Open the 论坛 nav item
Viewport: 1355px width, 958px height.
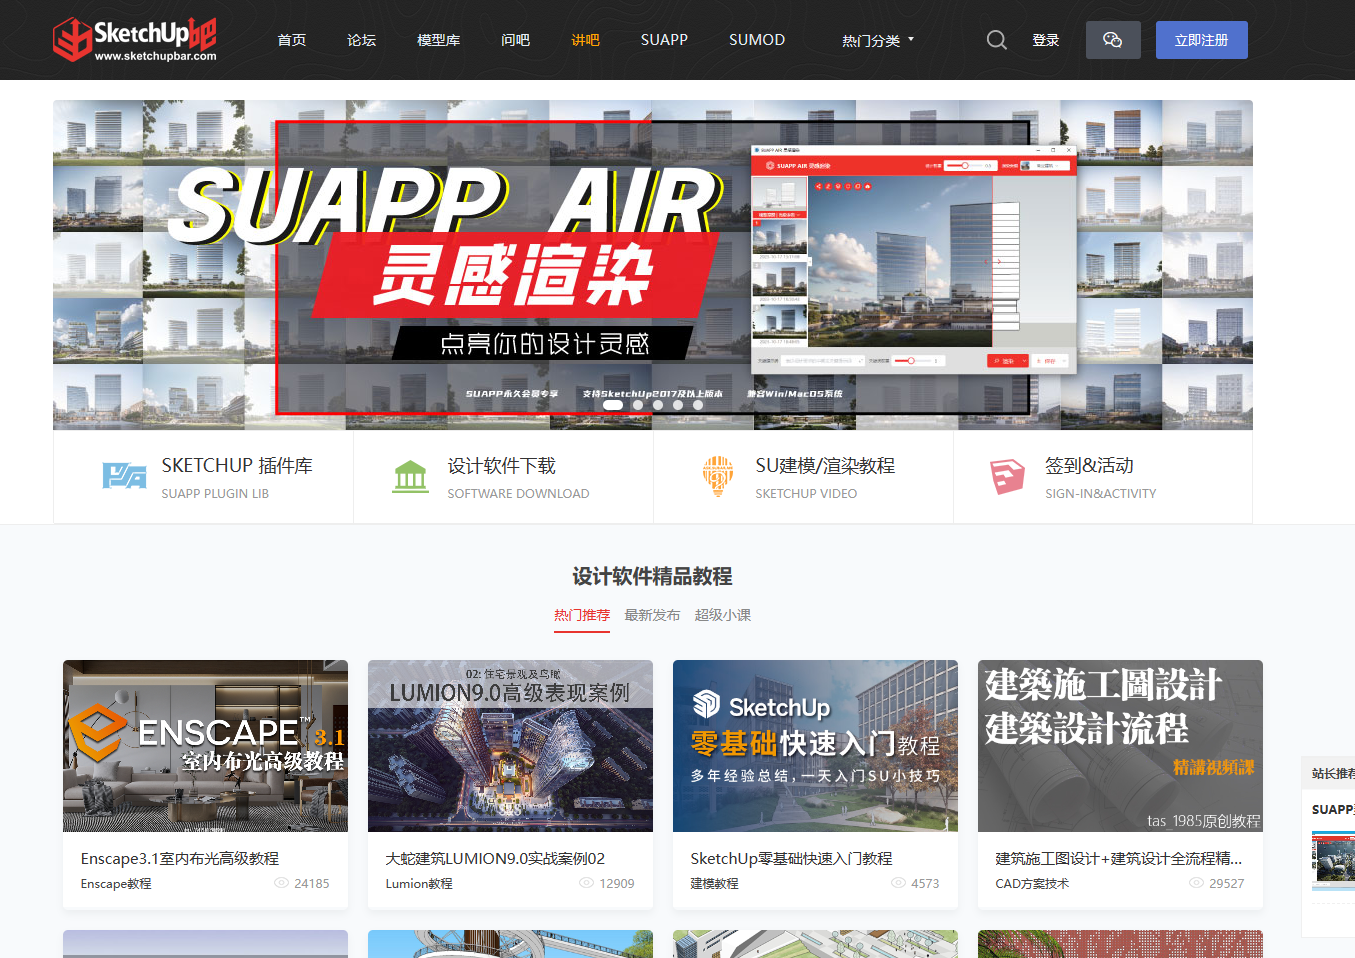click(362, 40)
